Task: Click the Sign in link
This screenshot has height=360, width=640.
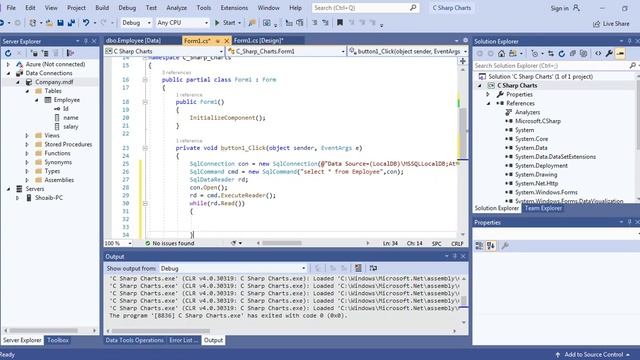Action: click(559, 8)
